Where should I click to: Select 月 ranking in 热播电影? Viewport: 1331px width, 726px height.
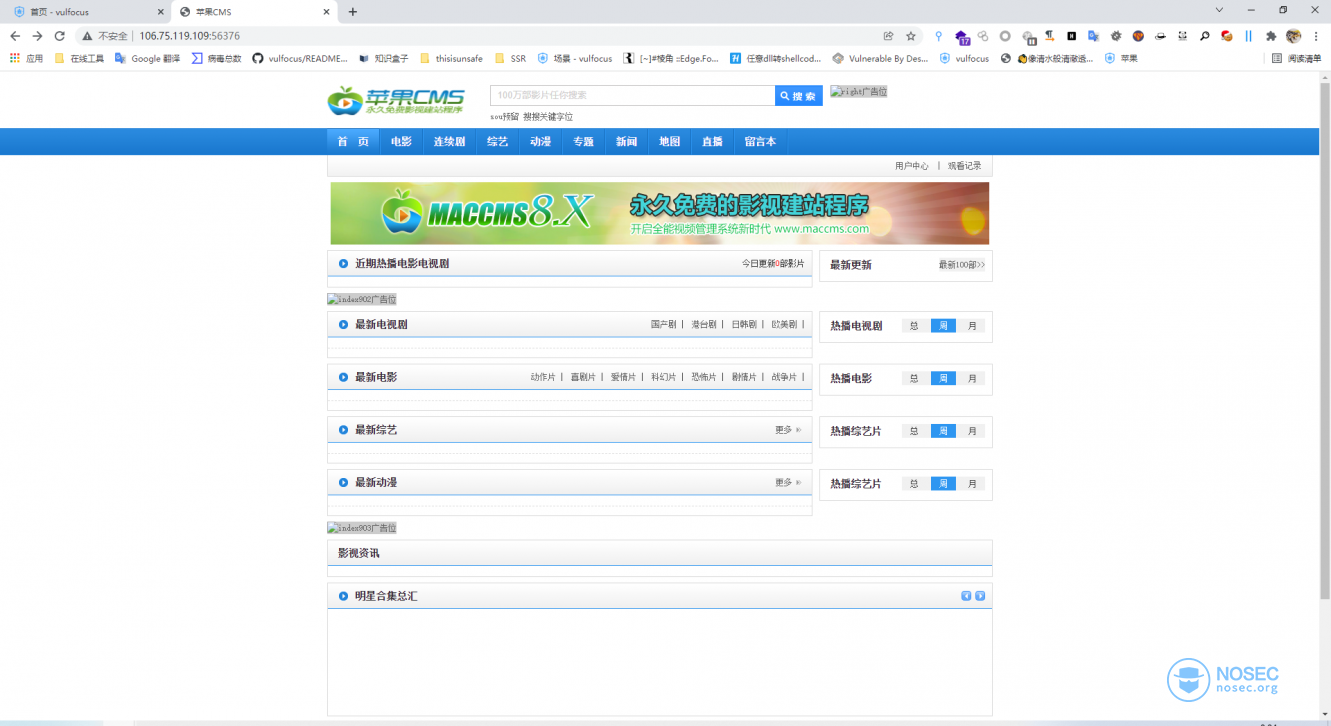tap(972, 378)
